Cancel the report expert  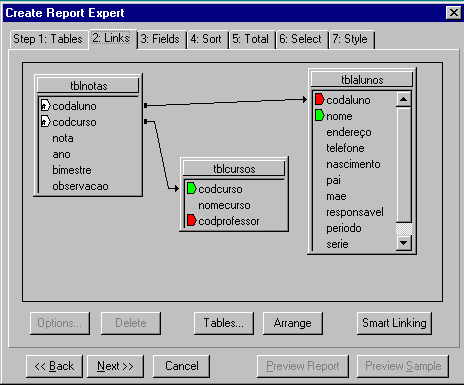[x=182, y=366]
